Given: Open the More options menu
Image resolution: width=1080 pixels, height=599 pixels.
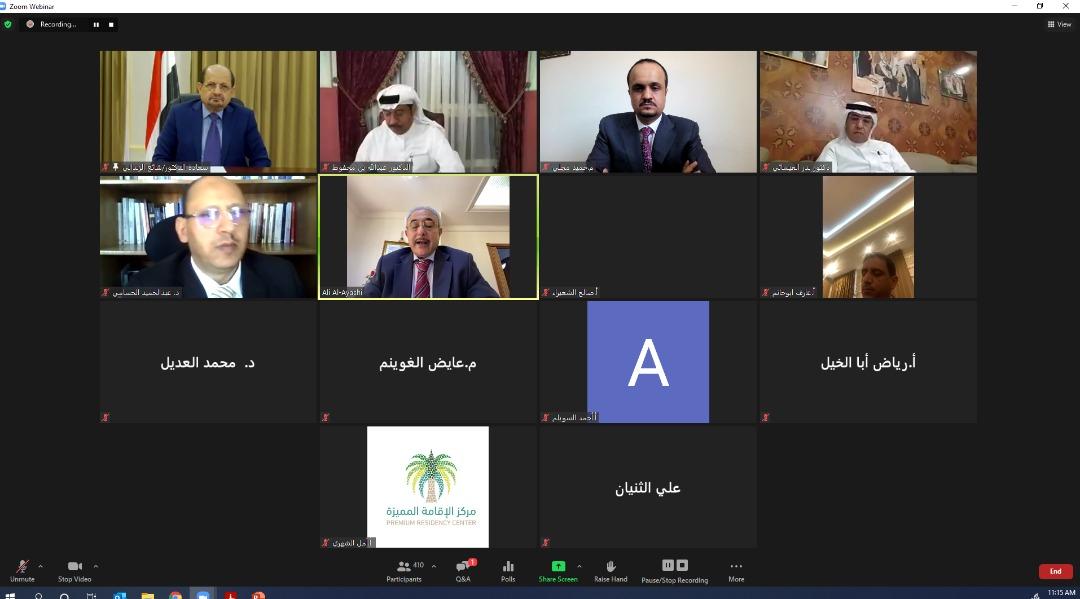Looking at the screenshot, I should pos(736,571).
